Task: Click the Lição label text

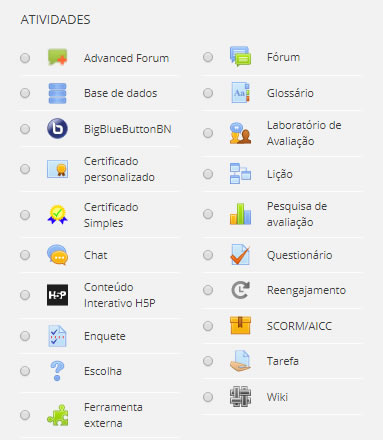Action: (280, 174)
